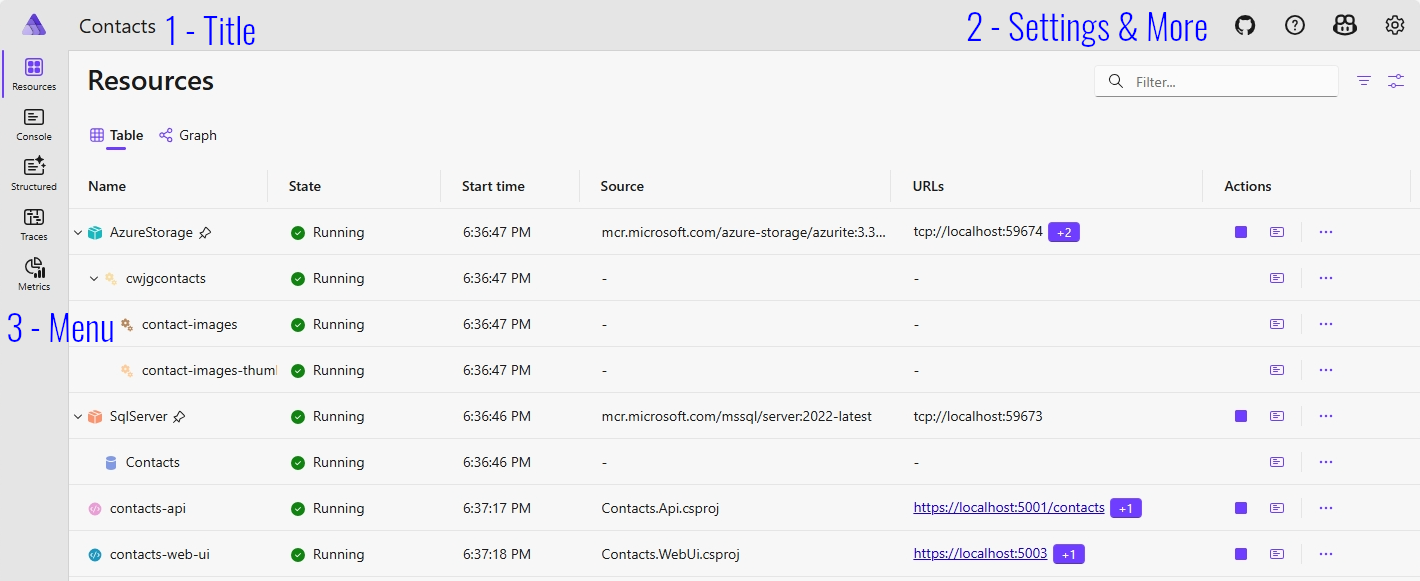This screenshot has height=581, width=1420.
Task: Stop the contacts-web-ui resource
Action: click(1241, 554)
